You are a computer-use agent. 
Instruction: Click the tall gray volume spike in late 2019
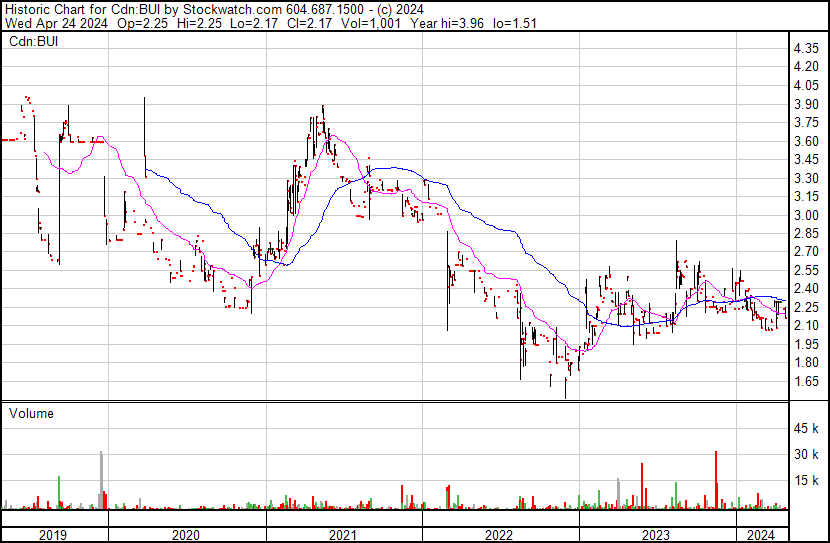(101, 480)
